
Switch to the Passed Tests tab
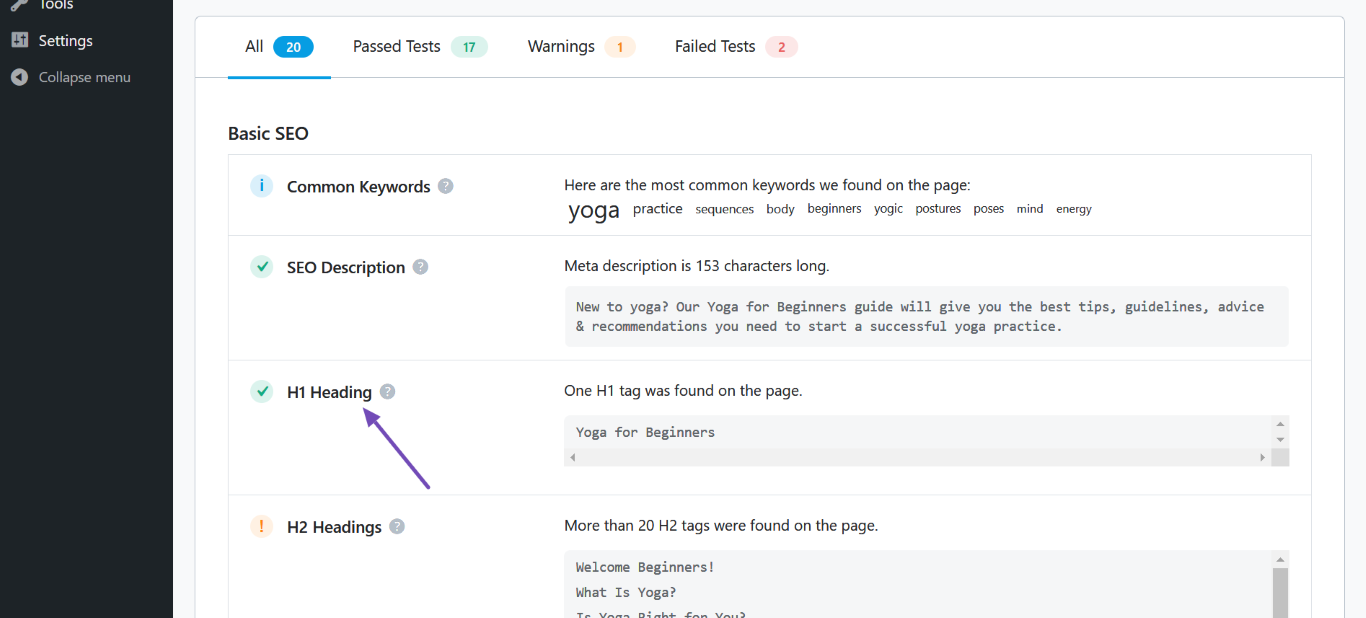pos(420,47)
